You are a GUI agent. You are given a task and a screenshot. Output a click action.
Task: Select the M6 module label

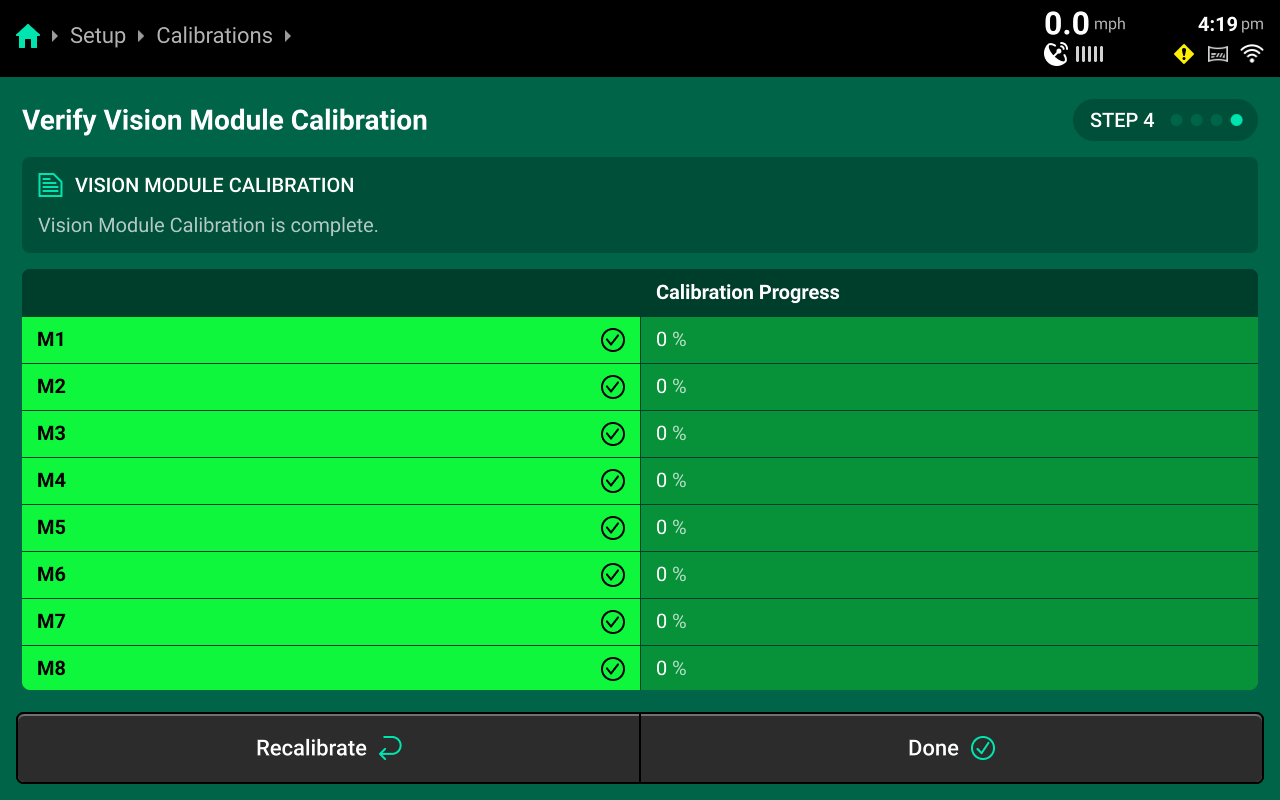coord(51,575)
